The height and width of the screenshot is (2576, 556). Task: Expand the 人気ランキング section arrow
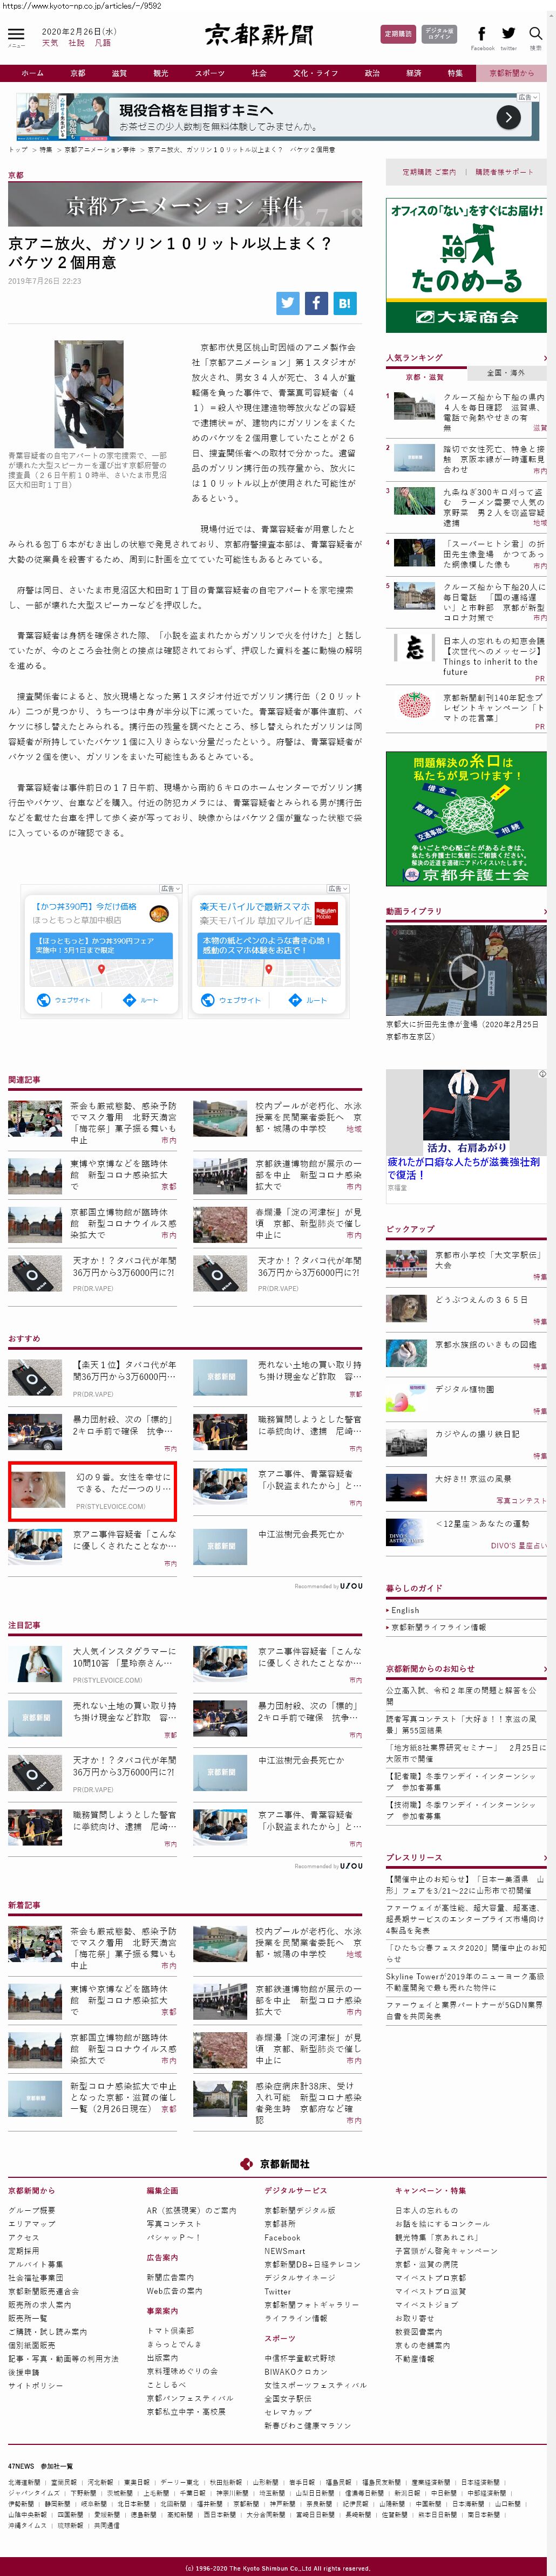(x=544, y=358)
